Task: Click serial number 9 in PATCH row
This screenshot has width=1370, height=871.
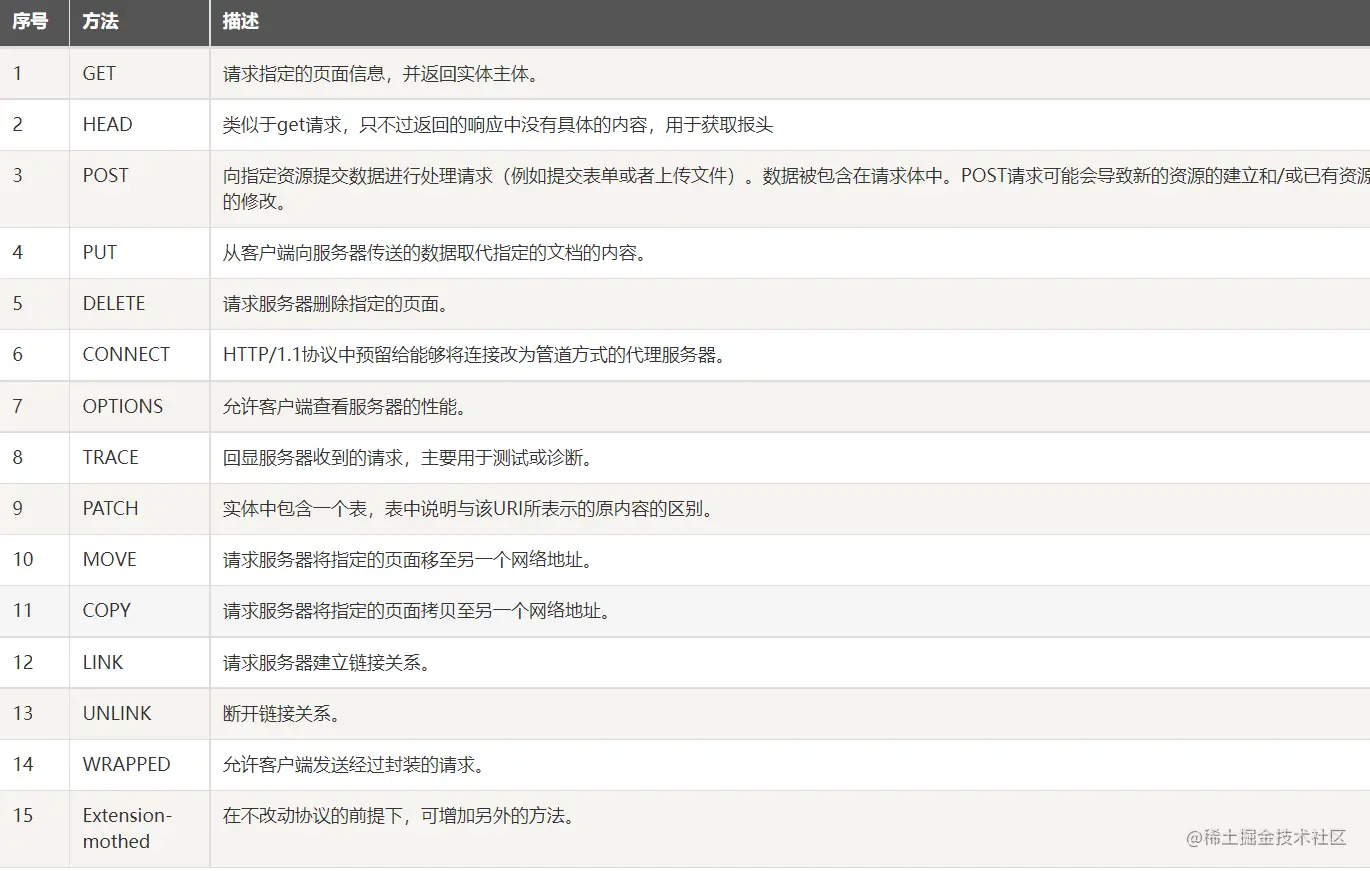Action: tap(17, 508)
